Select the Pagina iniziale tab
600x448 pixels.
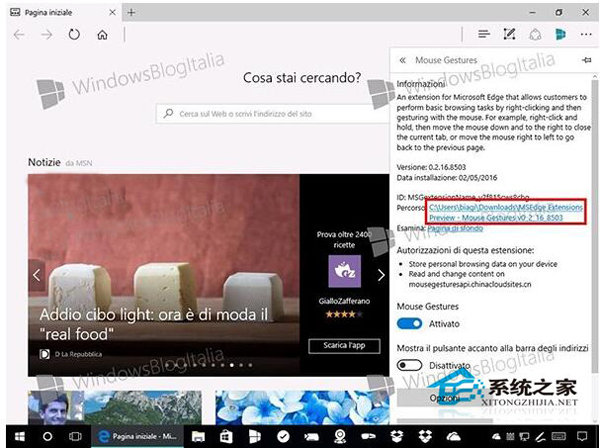64,13
